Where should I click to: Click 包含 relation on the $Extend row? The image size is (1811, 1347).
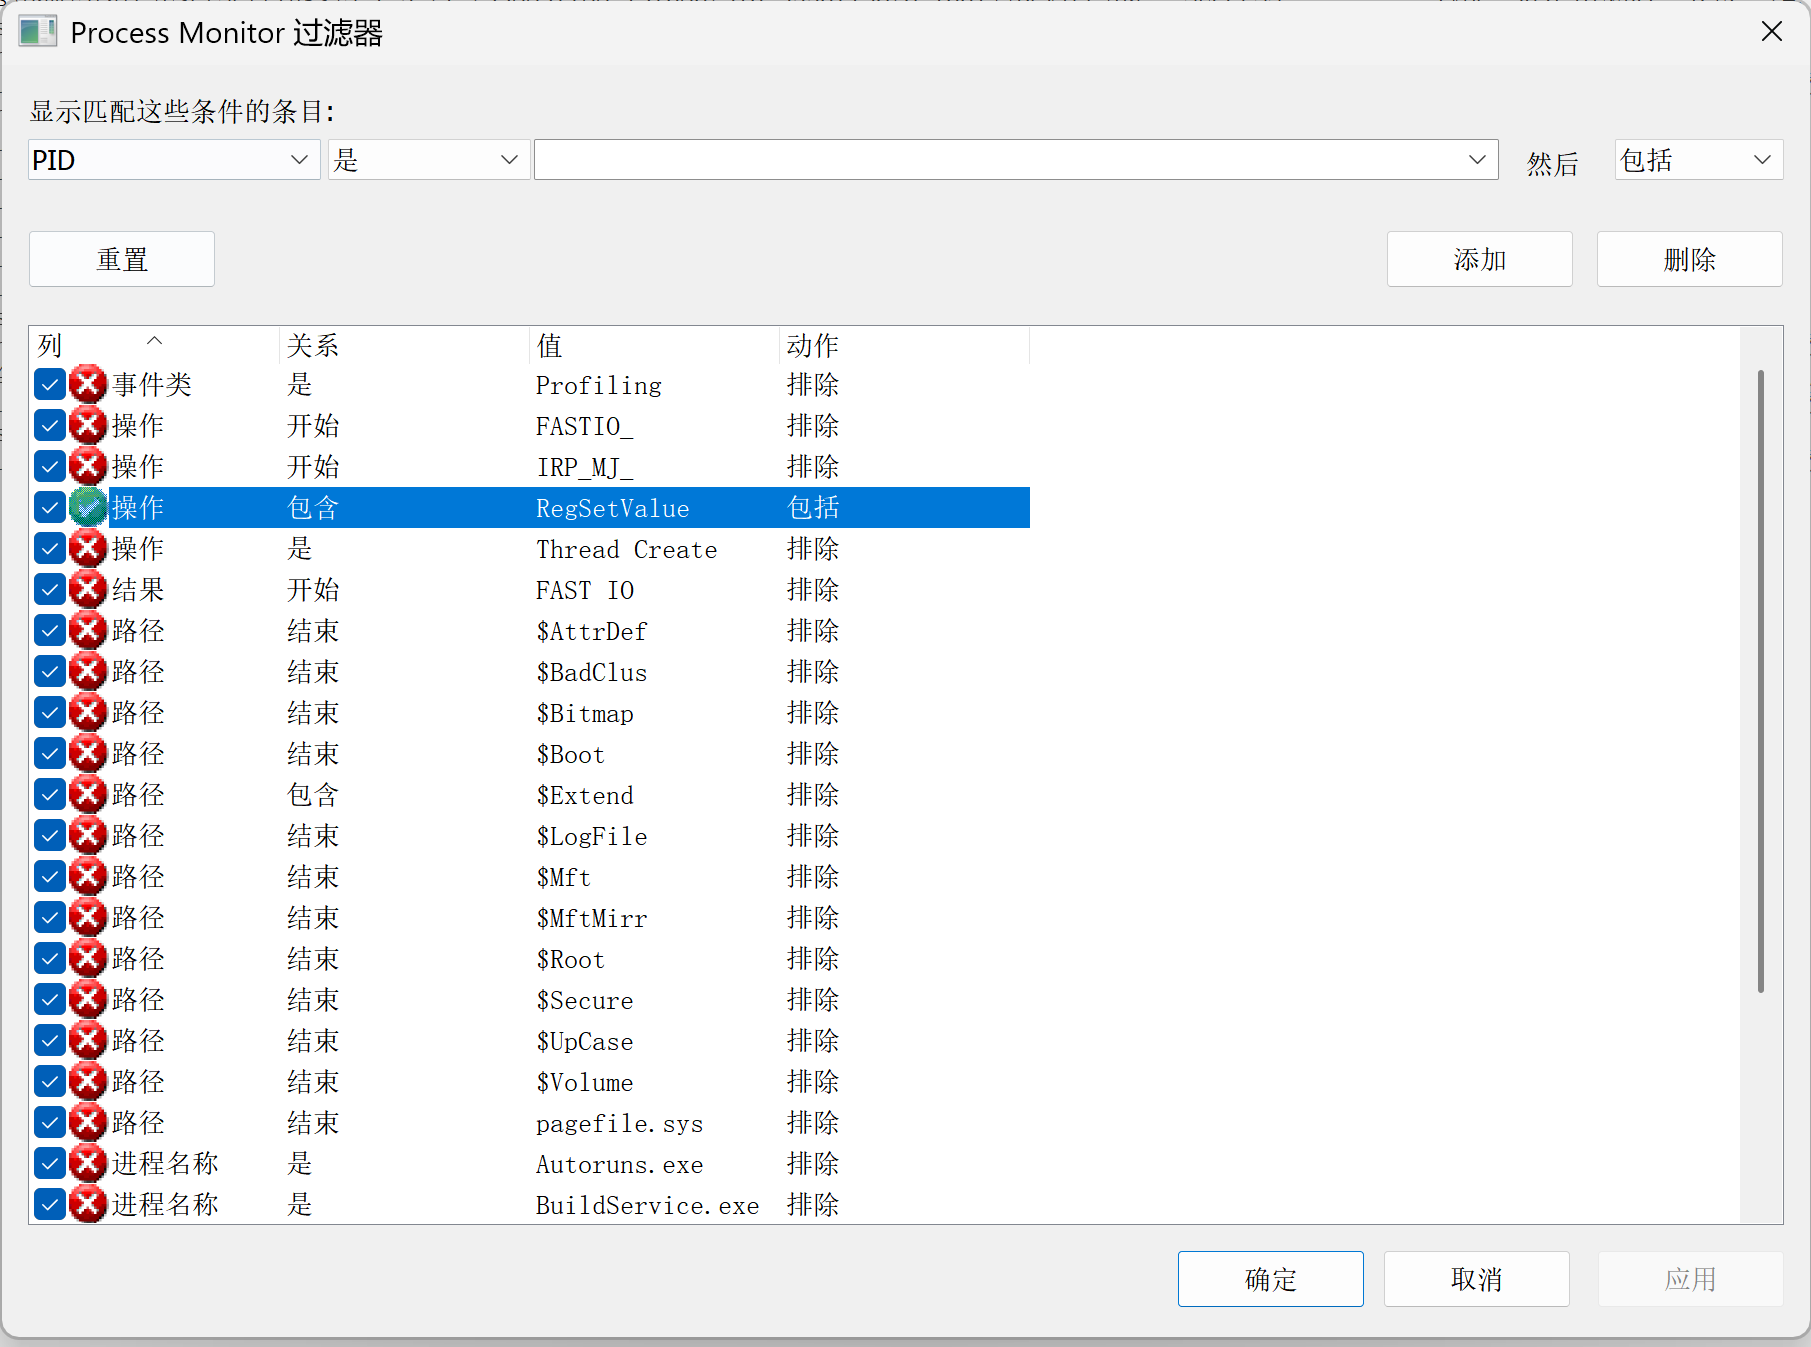[313, 794]
